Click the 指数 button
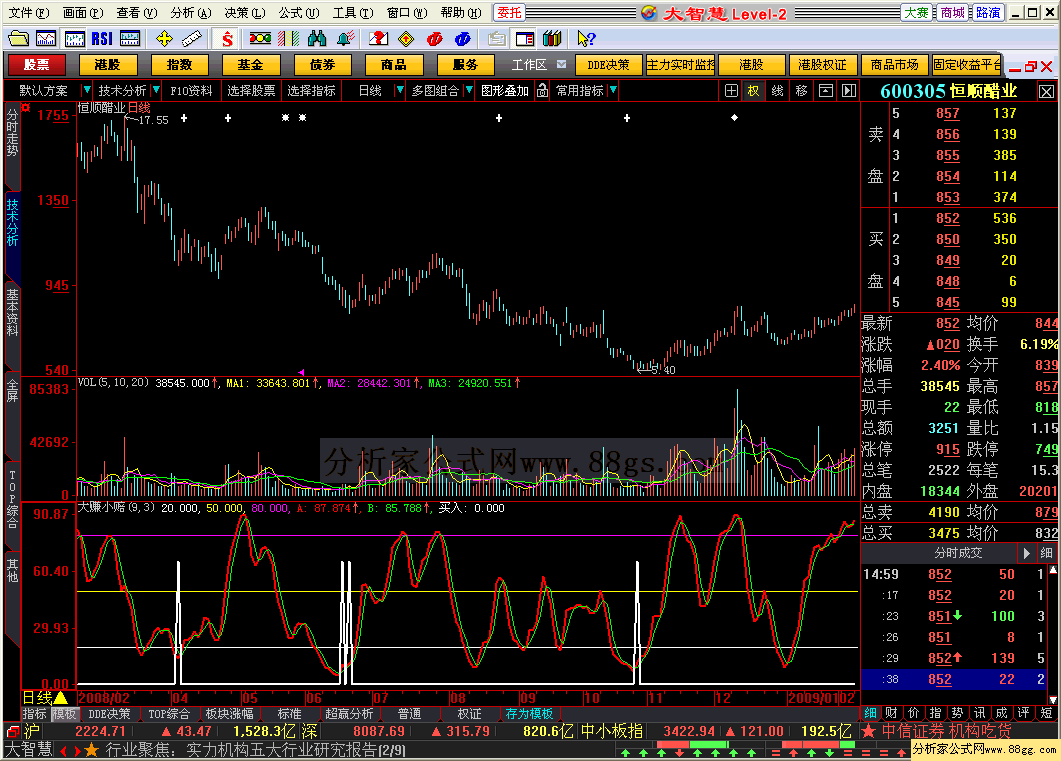The height and width of the screenshot is (761, 1061). (179, 64)
